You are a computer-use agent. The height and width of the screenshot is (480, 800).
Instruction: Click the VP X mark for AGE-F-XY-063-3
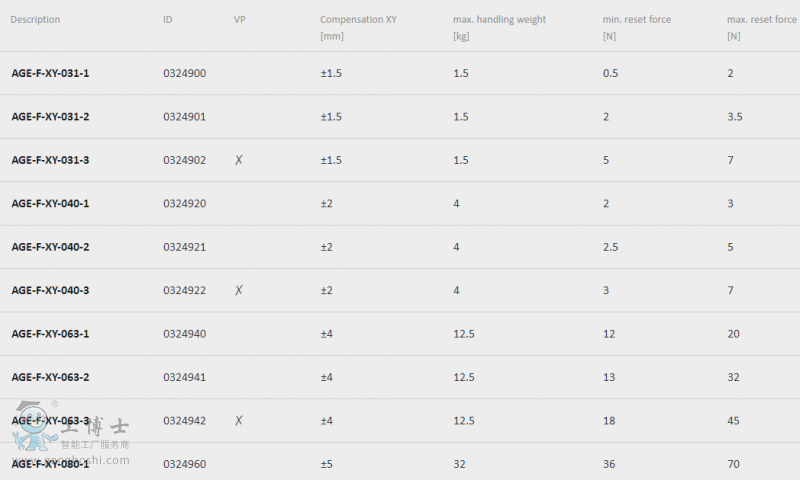pos(238,421)
